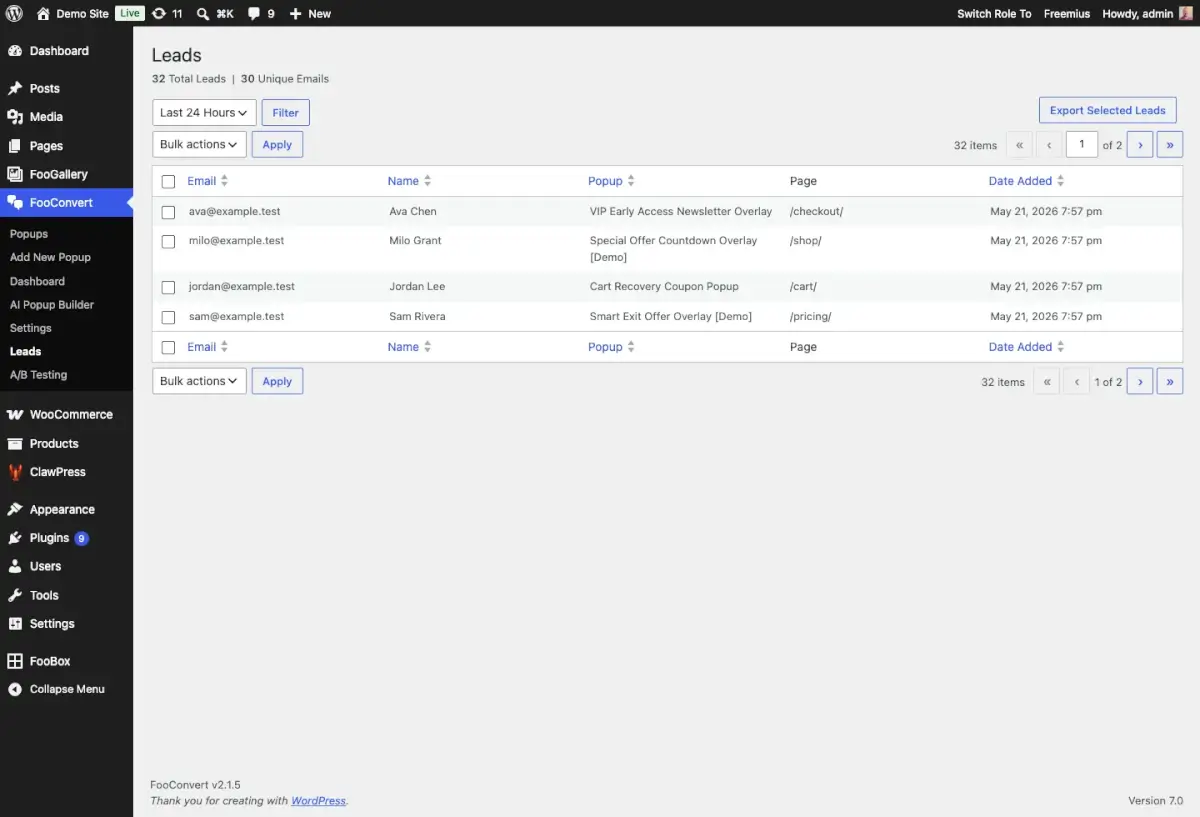Open the comments bubble icon
The height and width of the screenshot is (817, 1200).
[254, 14]
